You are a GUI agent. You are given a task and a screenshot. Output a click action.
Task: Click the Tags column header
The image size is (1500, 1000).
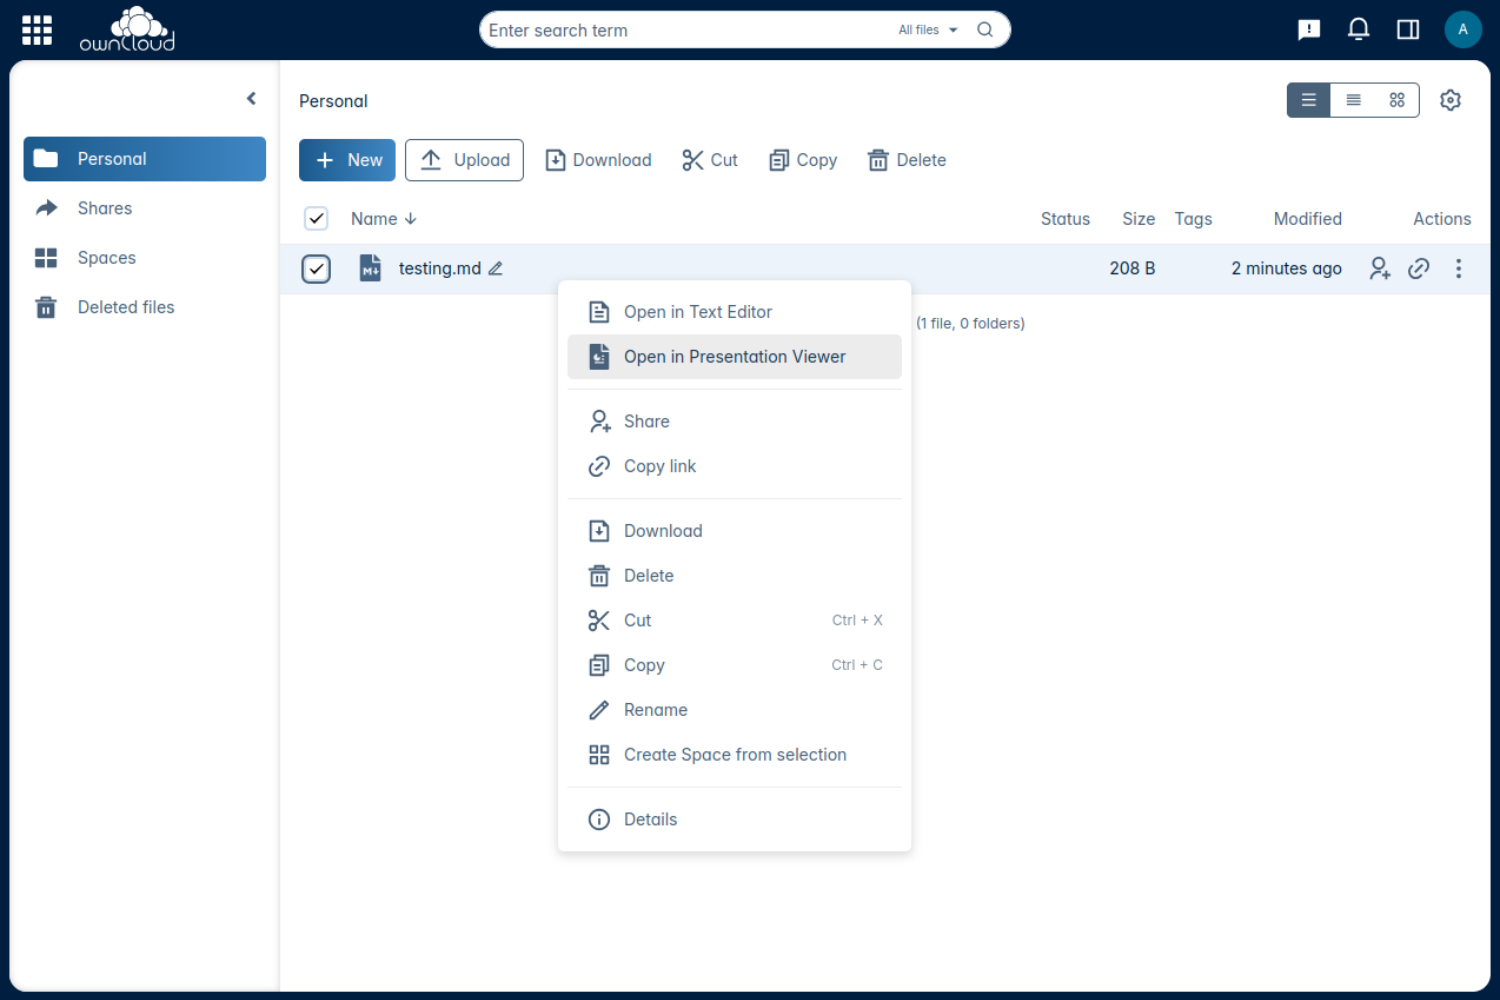(1193, 219)
